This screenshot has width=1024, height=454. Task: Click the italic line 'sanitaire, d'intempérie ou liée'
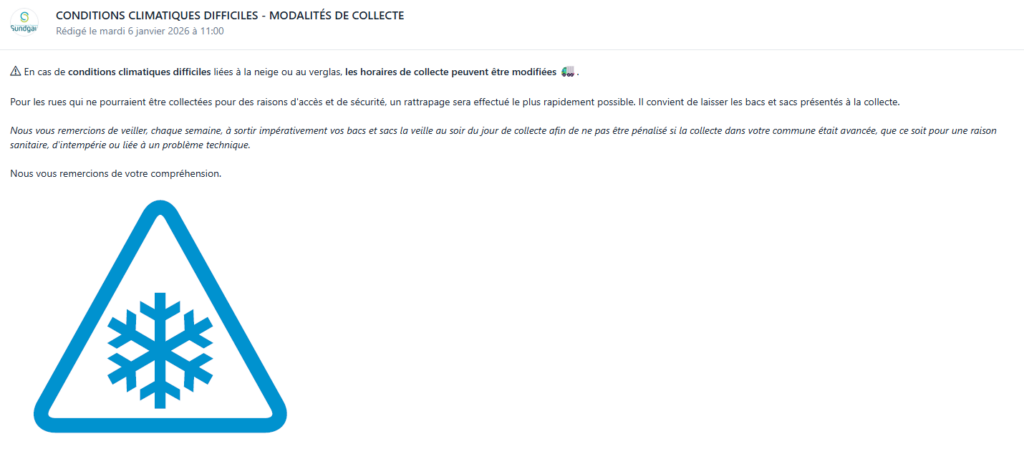coord(130,146)
